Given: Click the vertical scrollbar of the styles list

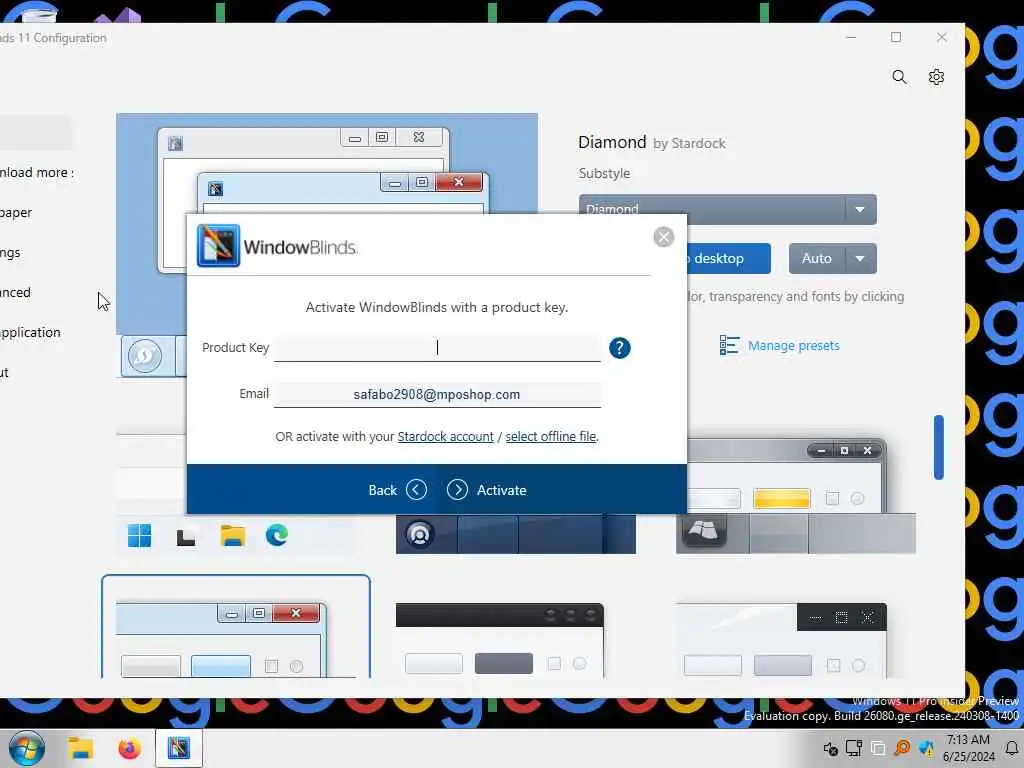Looking at the screenshot, I should pyautogui.click(x=938, y=447).
